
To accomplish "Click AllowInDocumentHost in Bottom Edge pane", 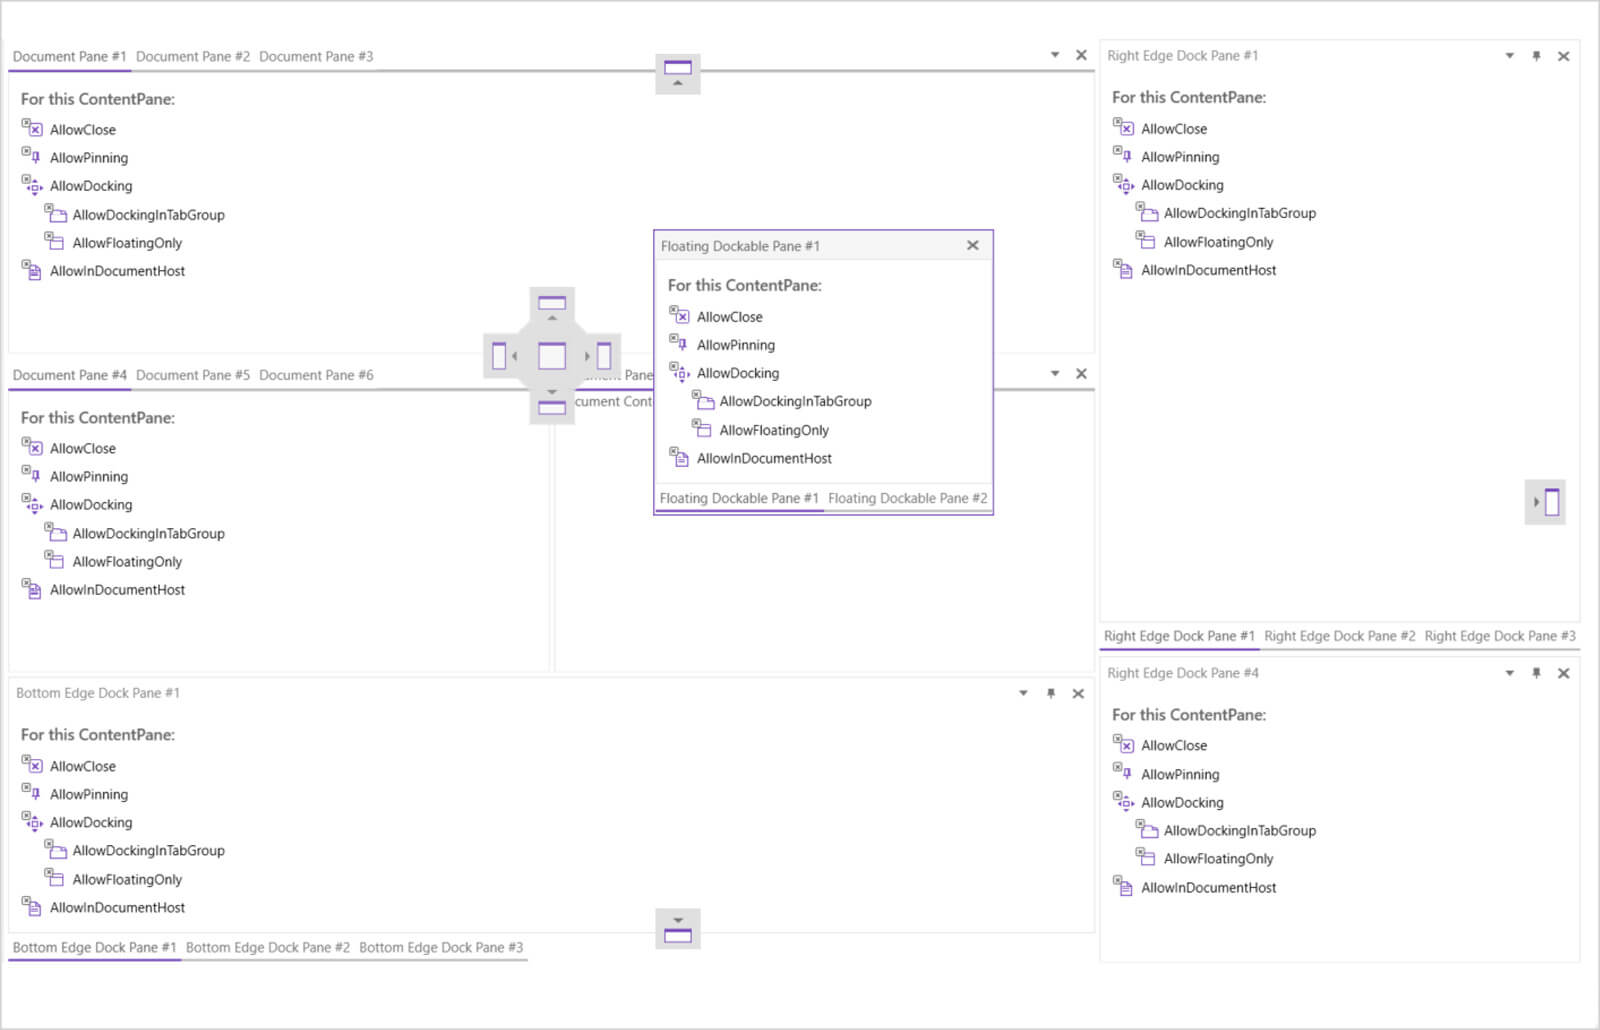I will click(117, 907).
